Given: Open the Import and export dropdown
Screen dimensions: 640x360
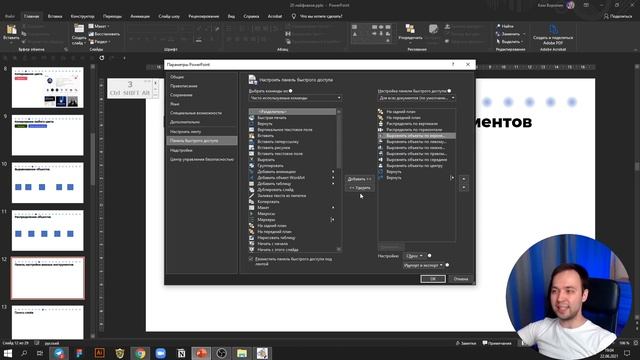Looking at the screenshot, I should coord(423,265).
